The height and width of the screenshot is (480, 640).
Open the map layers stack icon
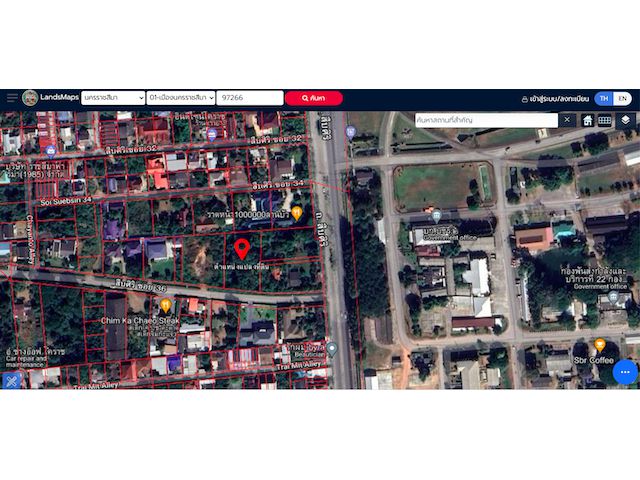[x=625, y=120]
